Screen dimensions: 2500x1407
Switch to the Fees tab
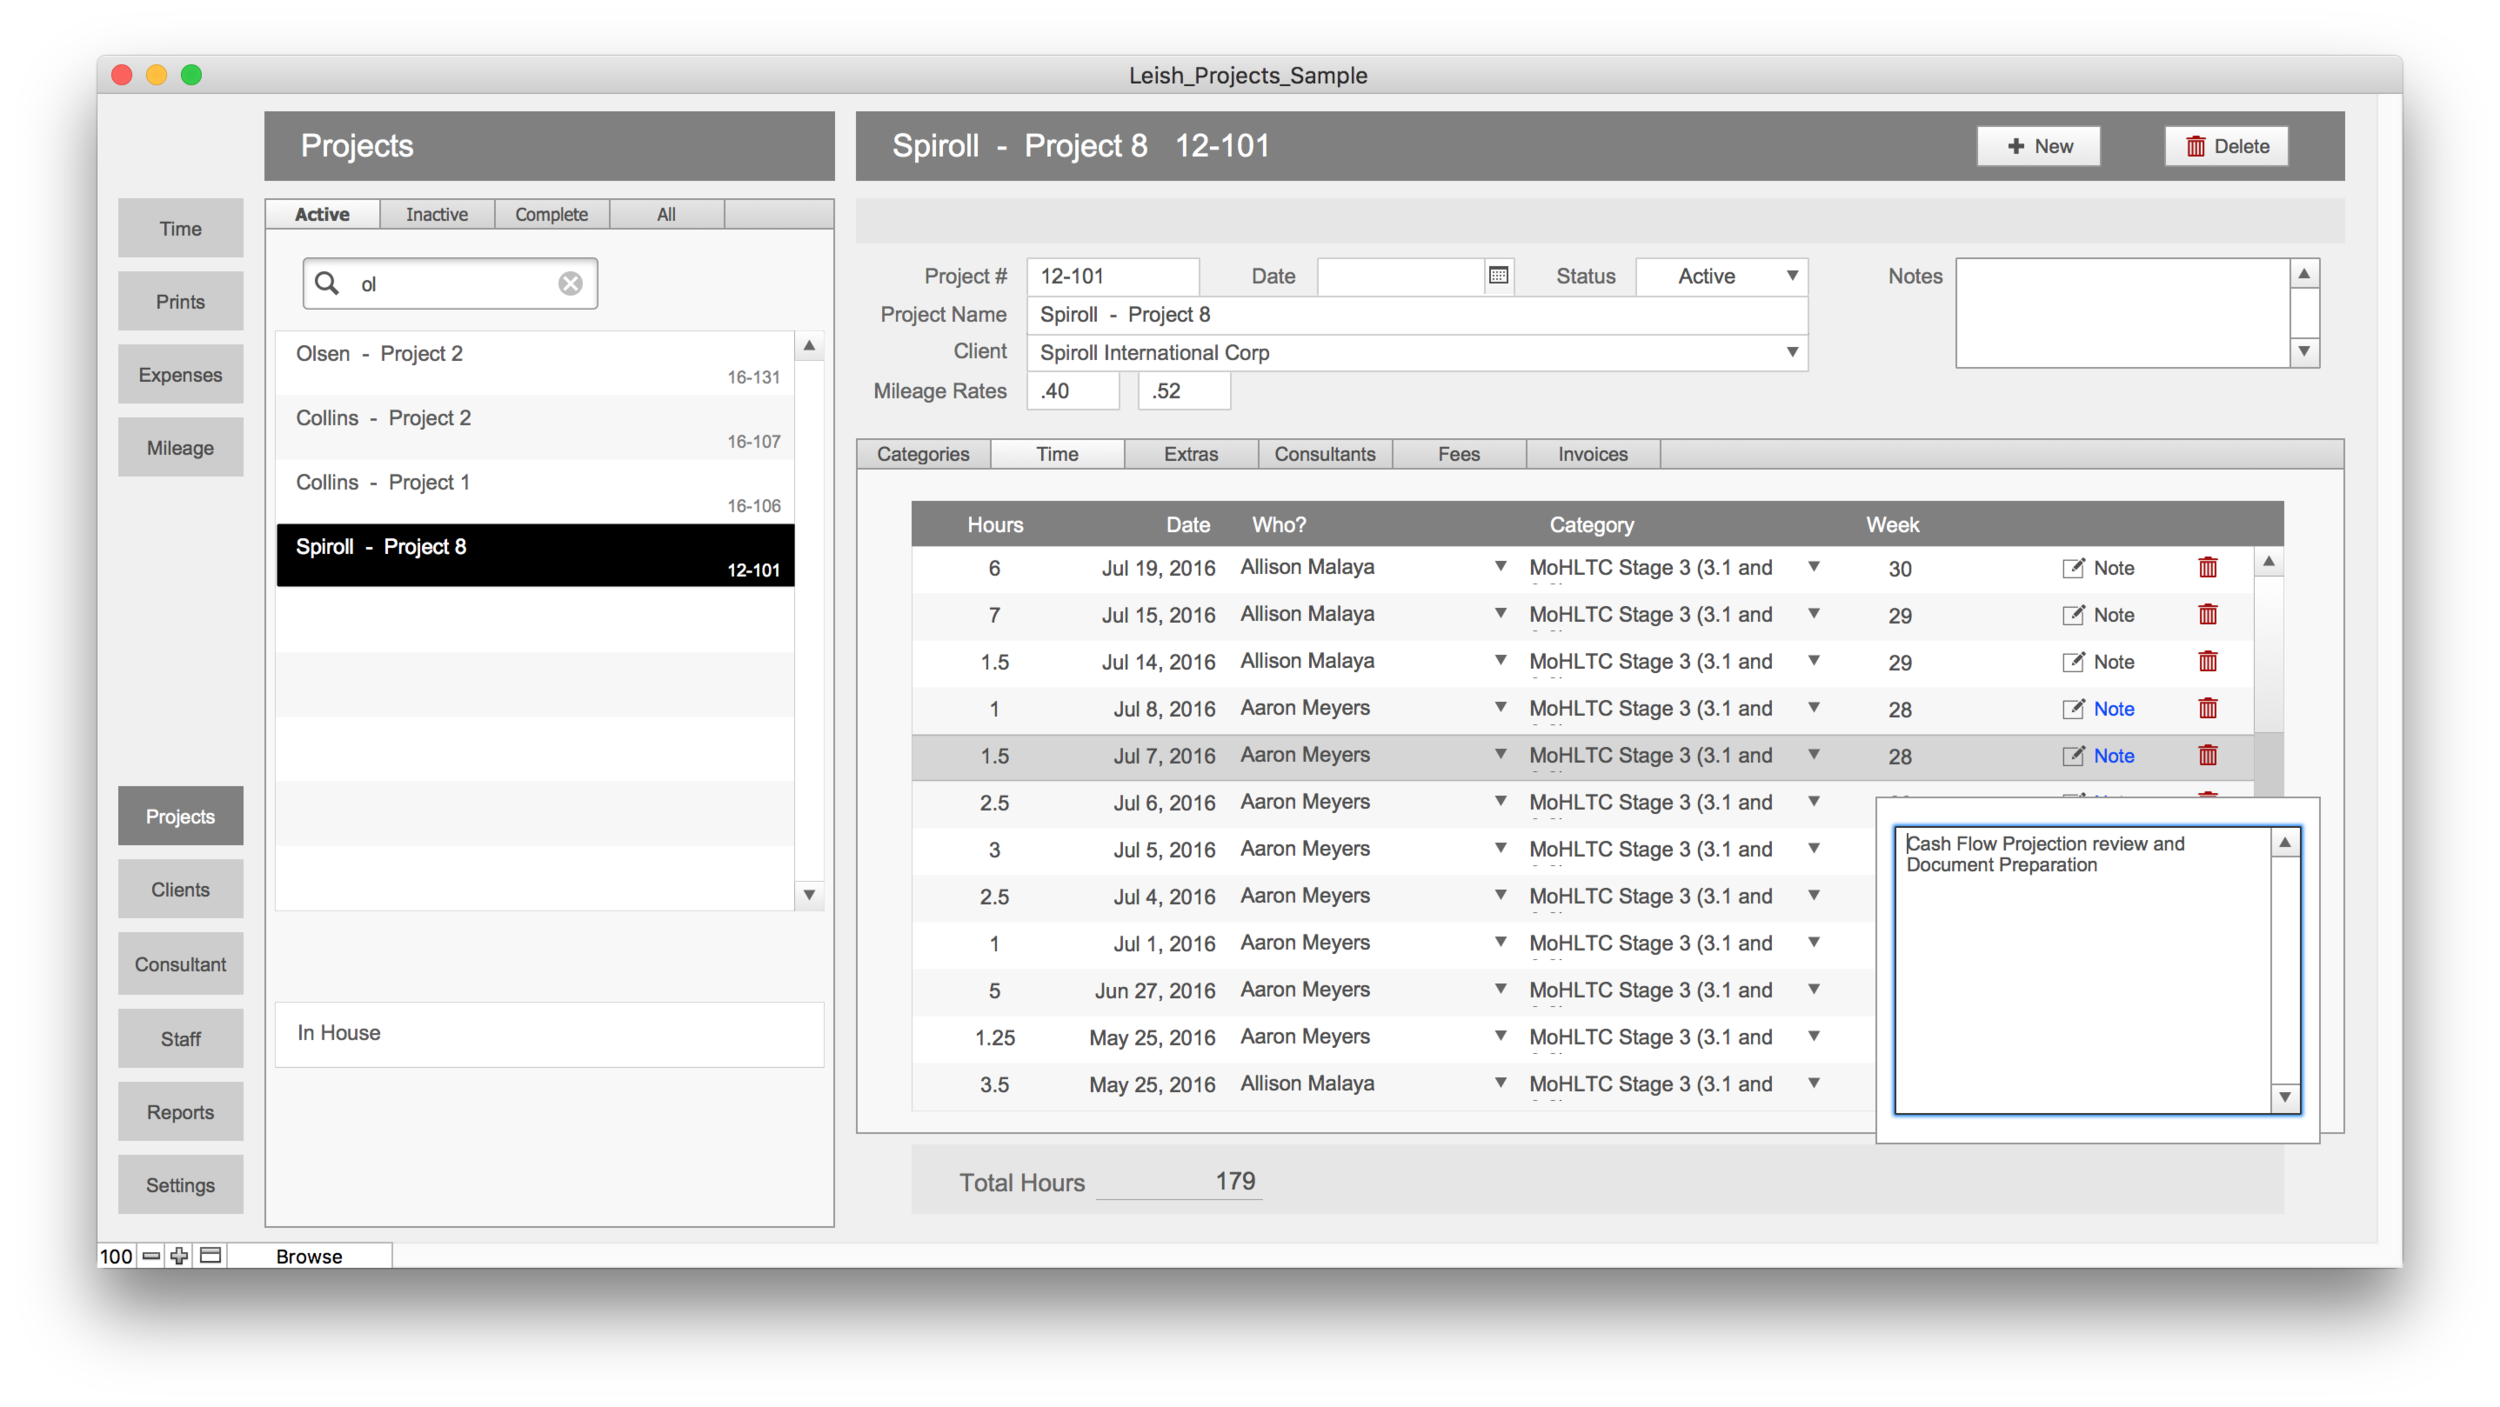tap(1458, 454)
